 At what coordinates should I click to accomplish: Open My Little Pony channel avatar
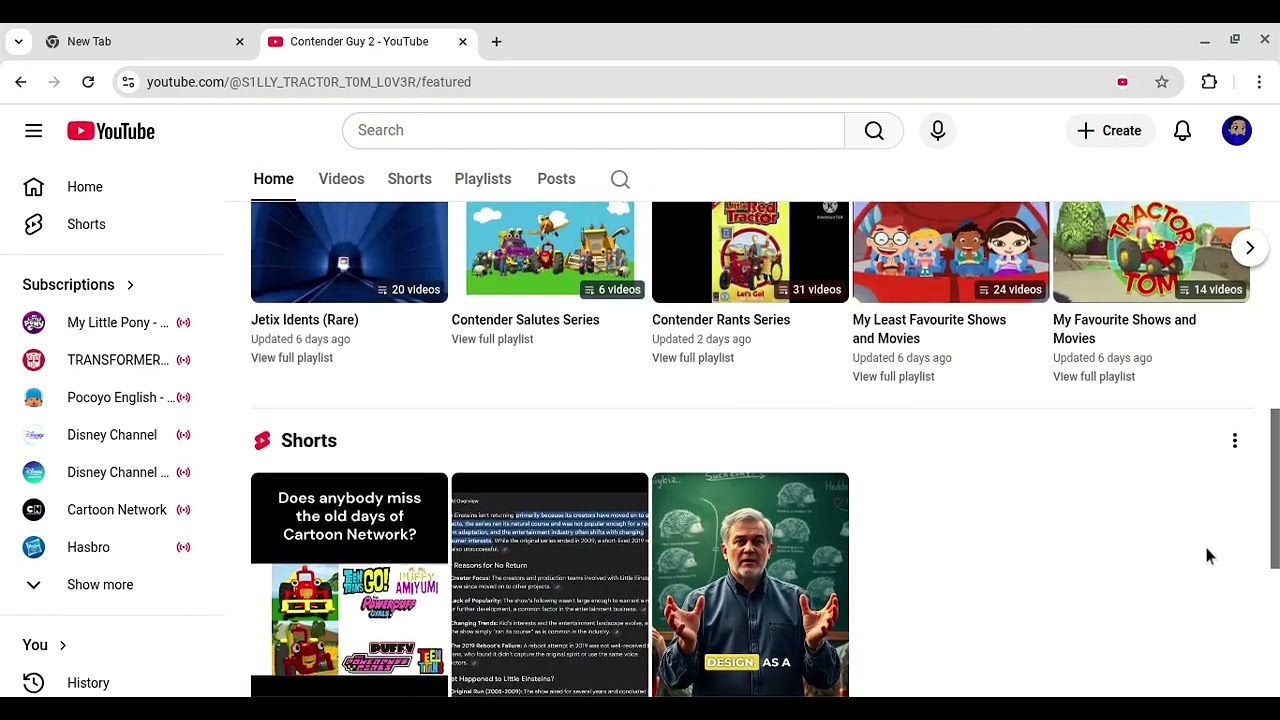click(x=34, y=323)
